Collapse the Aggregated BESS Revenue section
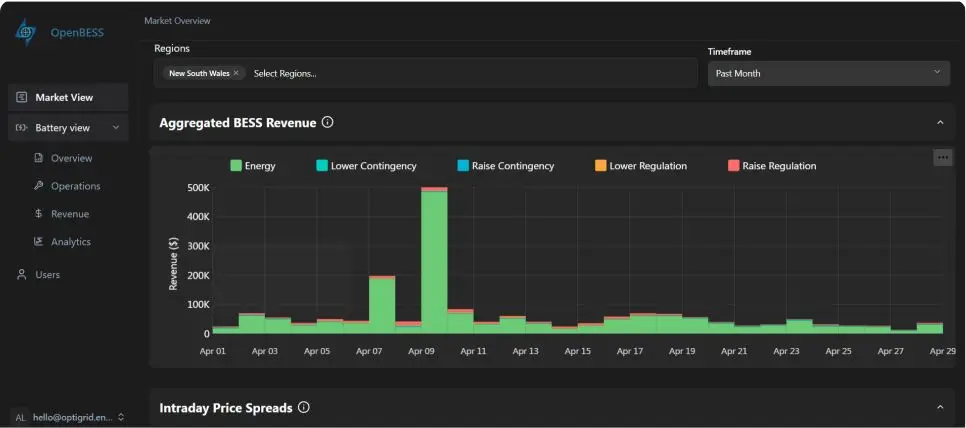The width and height of the screenshot is (966, 428). [x=939, y=123]
